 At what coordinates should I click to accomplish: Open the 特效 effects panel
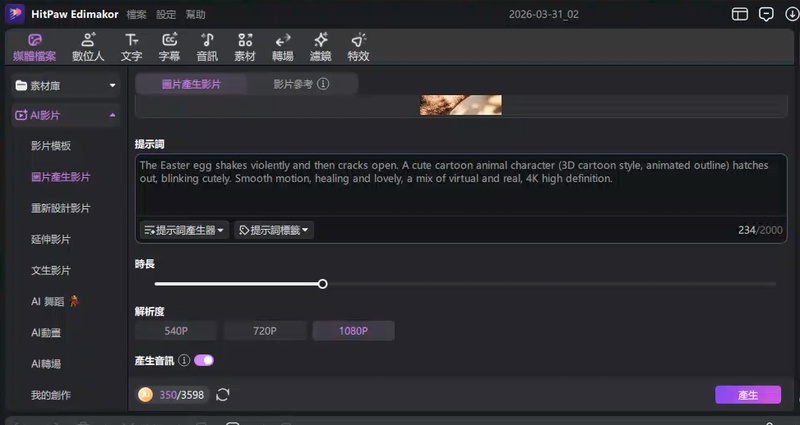(x=358, y=47)
